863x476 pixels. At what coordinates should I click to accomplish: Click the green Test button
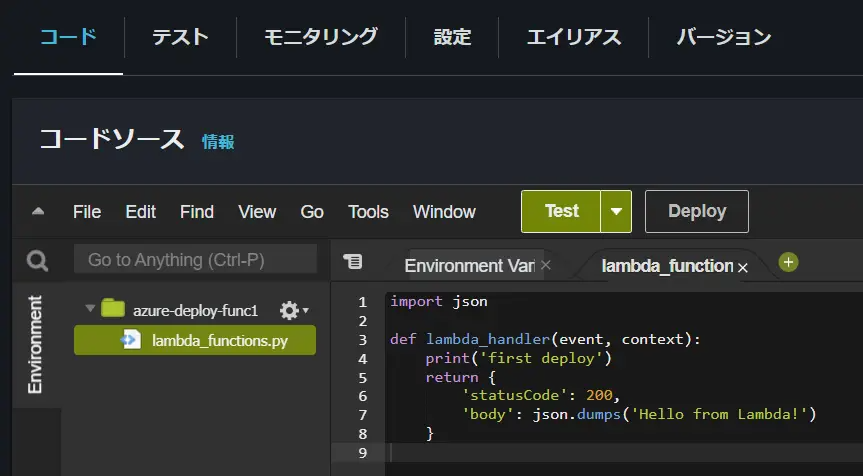pyautogui.click(x=561, y=211)
